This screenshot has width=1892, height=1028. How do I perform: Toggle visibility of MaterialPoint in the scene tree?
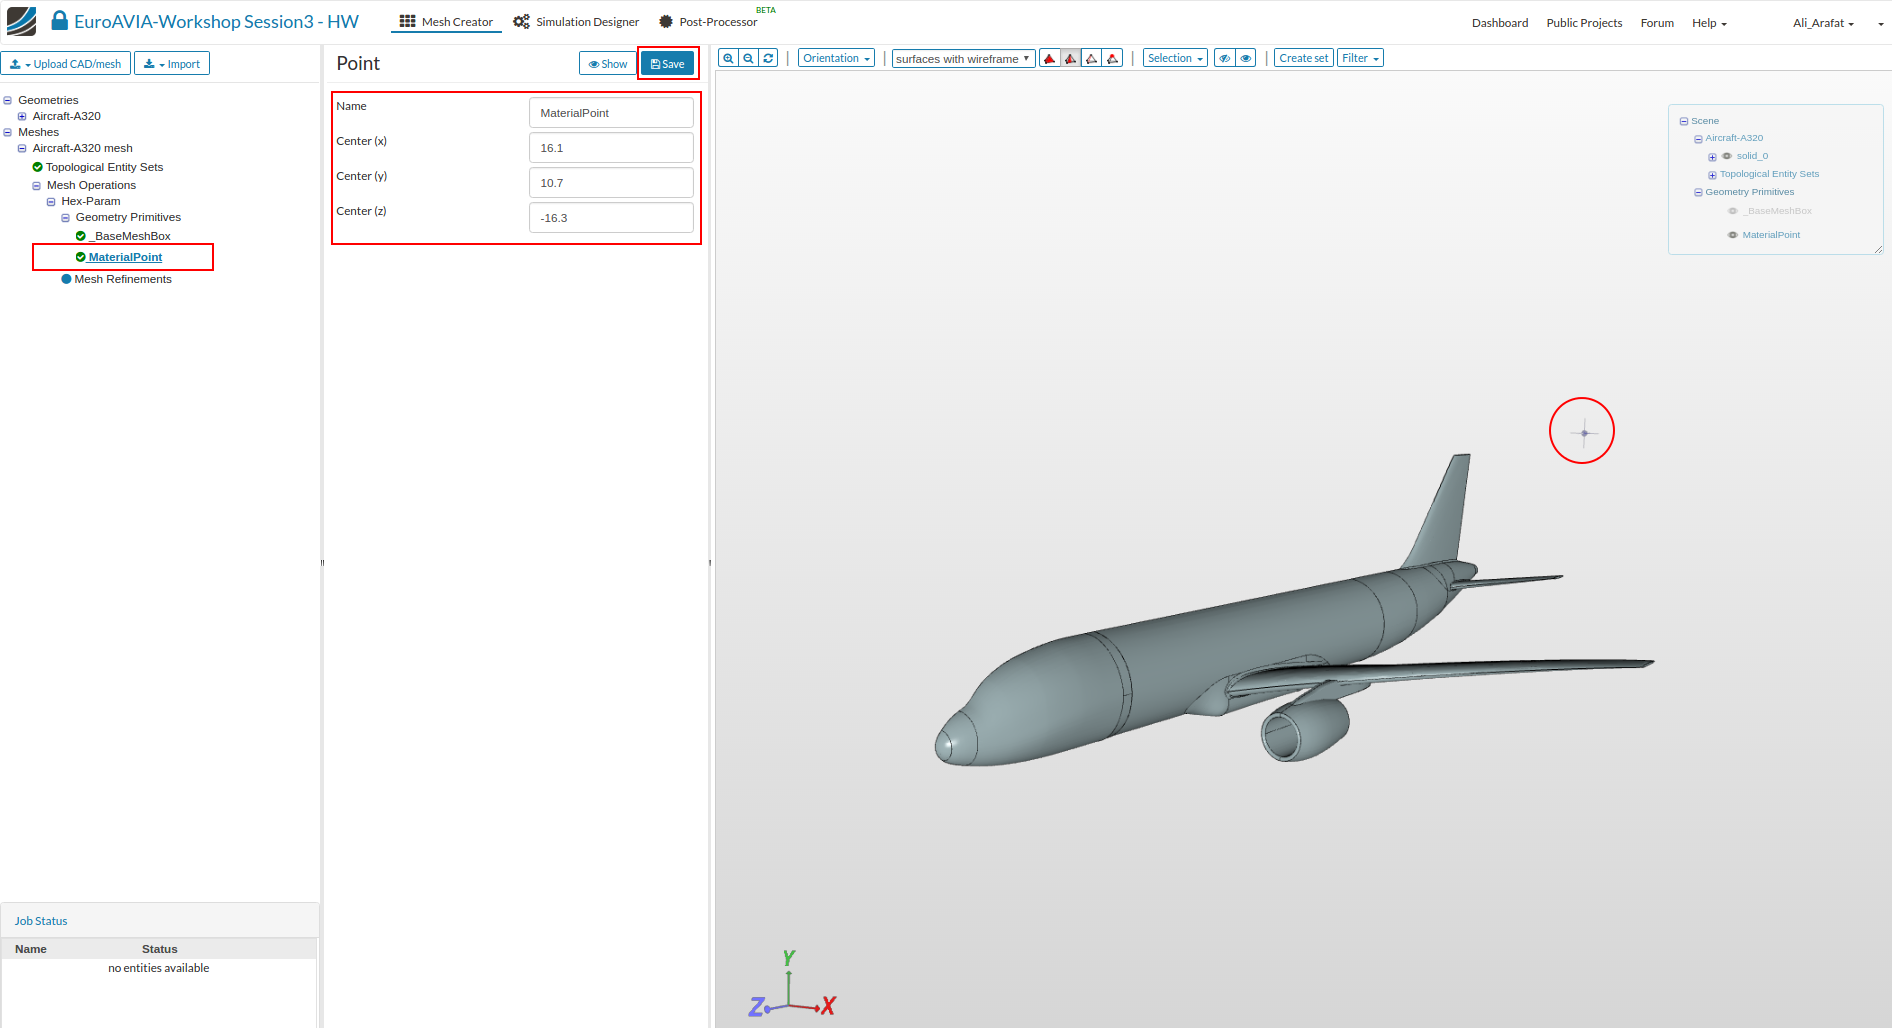pos(1733,235)
